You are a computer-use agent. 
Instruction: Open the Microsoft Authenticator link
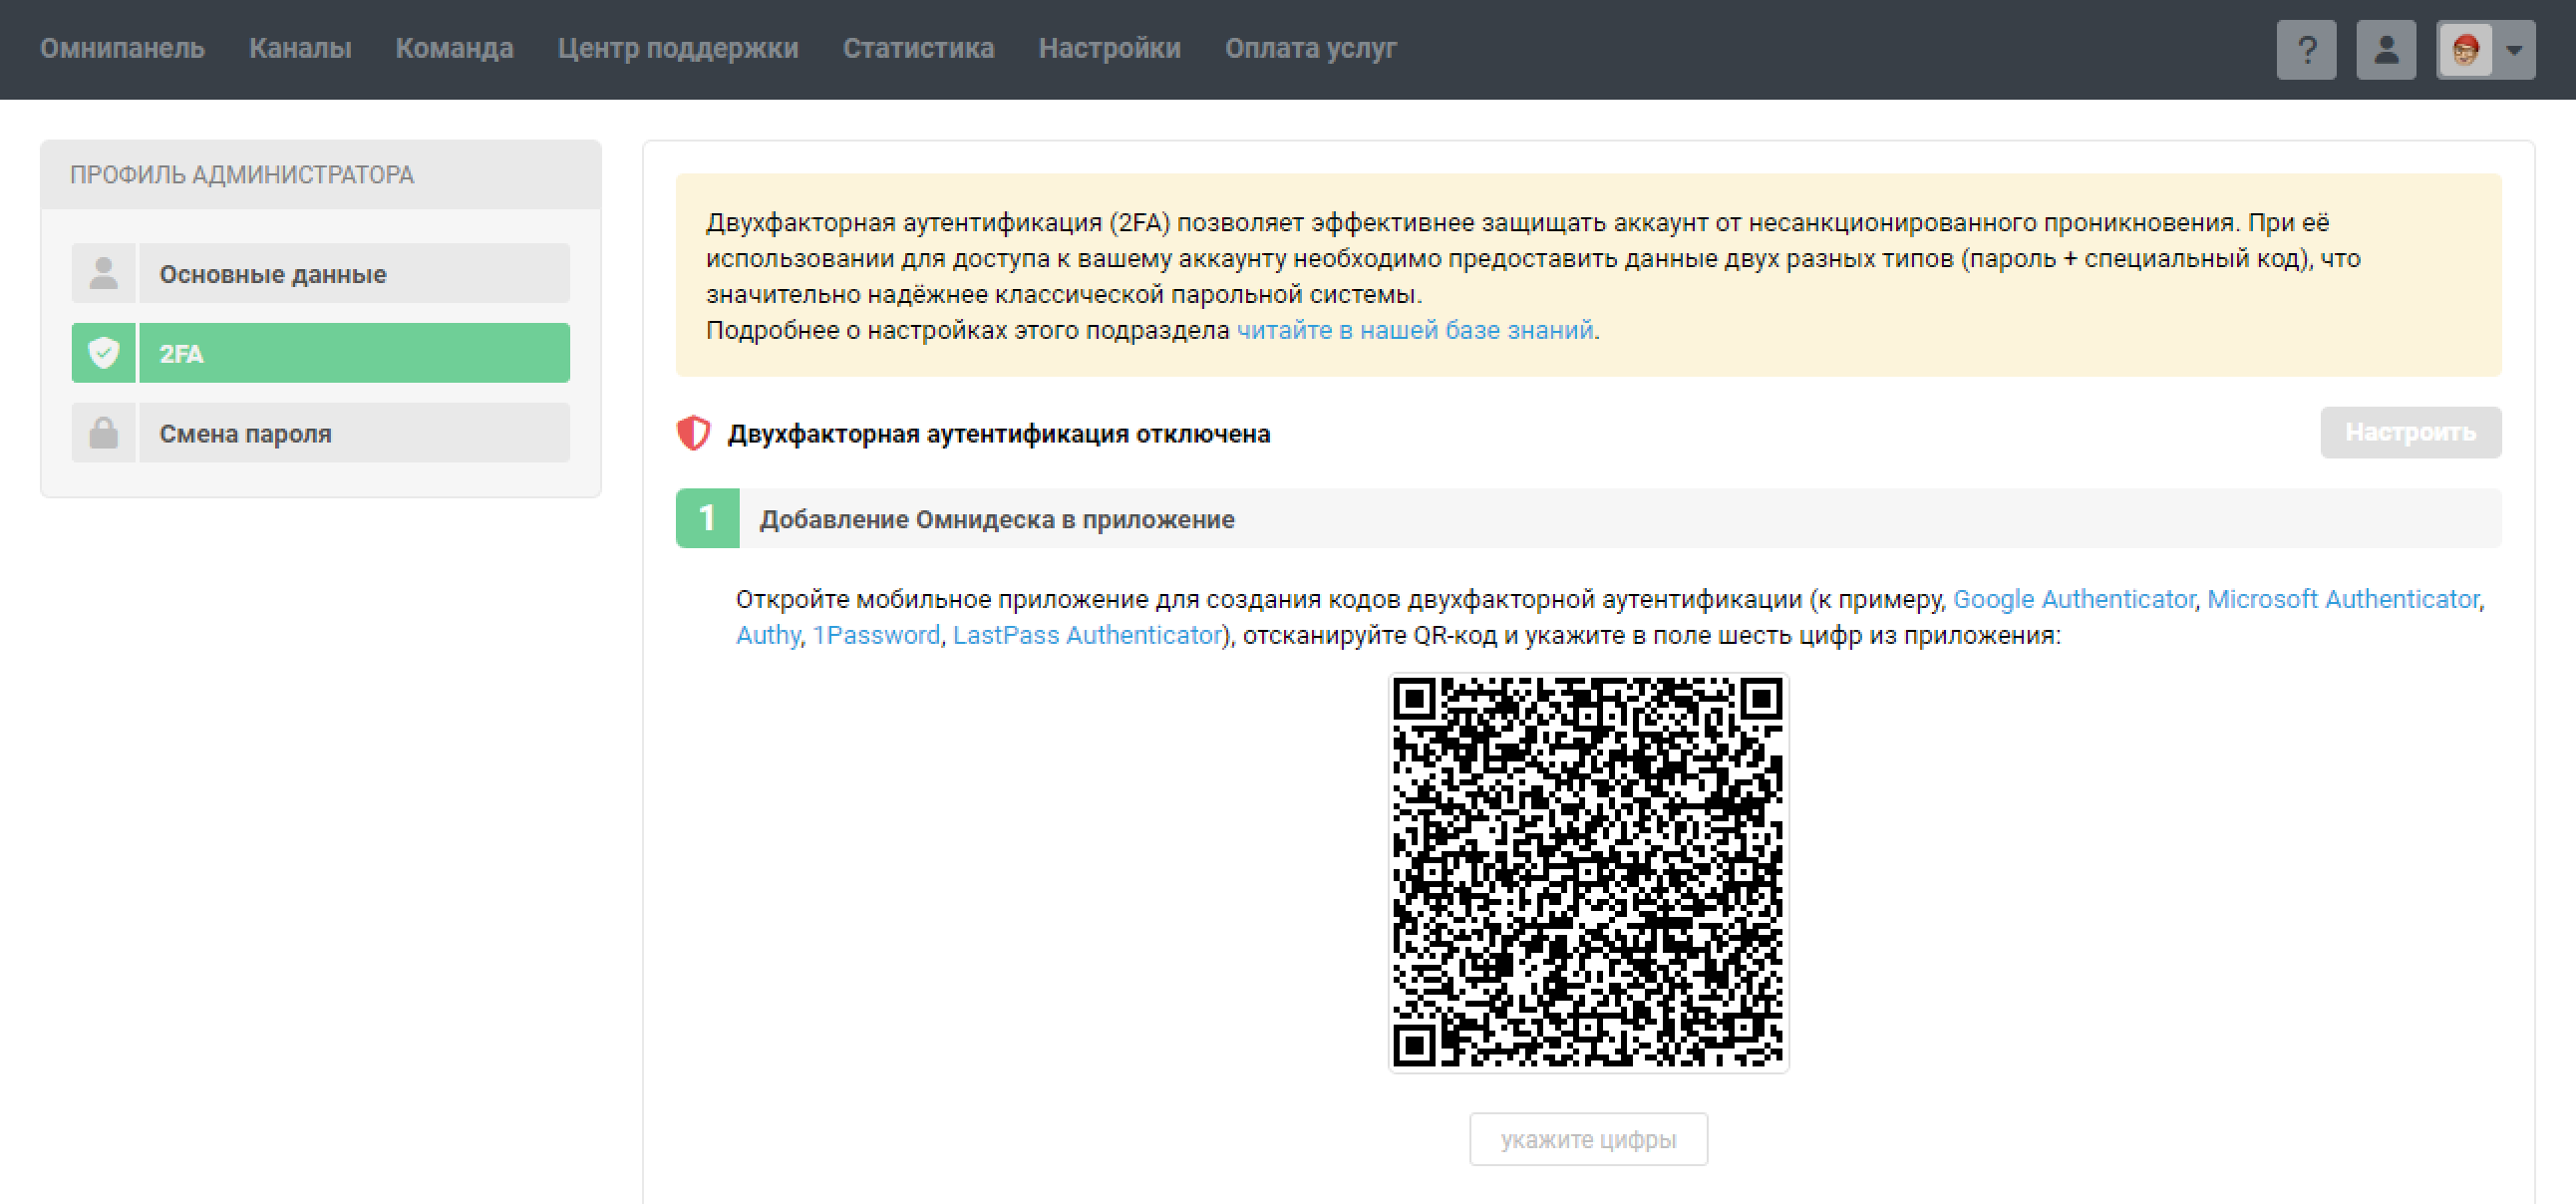click(2343, 599)
